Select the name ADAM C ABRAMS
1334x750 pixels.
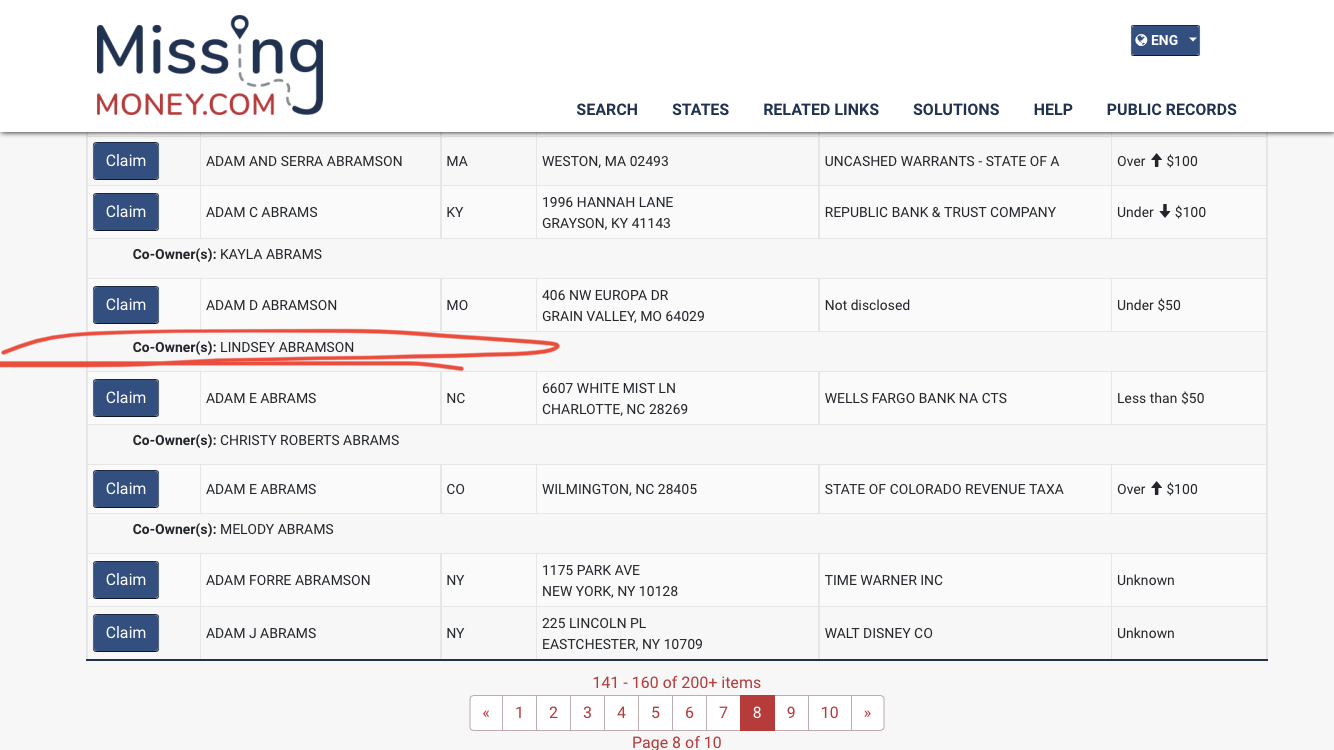(x=262, y=212)
